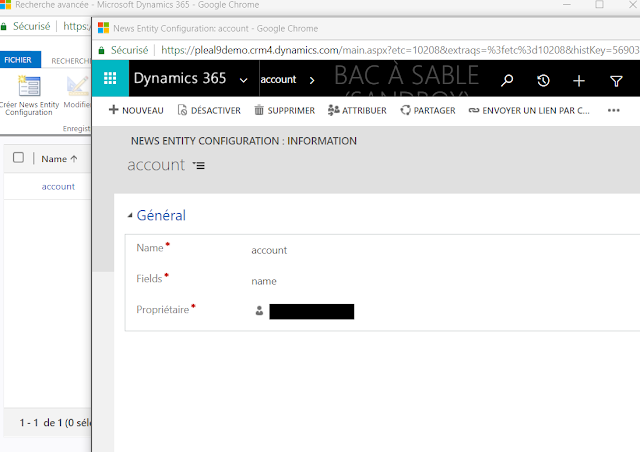
Task: Click the NOUVEAU plus command
Action: pos(136,110)
